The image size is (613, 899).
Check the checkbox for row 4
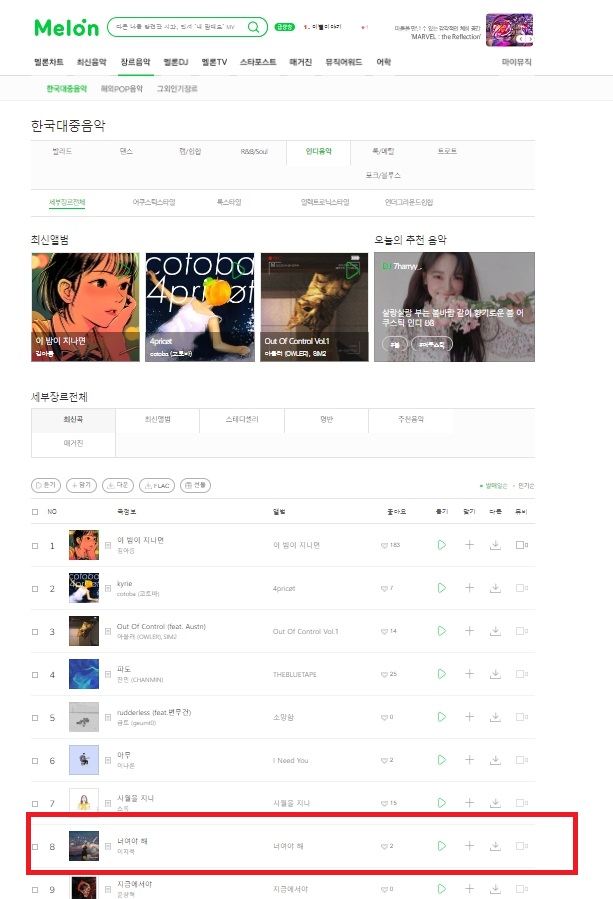[x=35, y=675]
